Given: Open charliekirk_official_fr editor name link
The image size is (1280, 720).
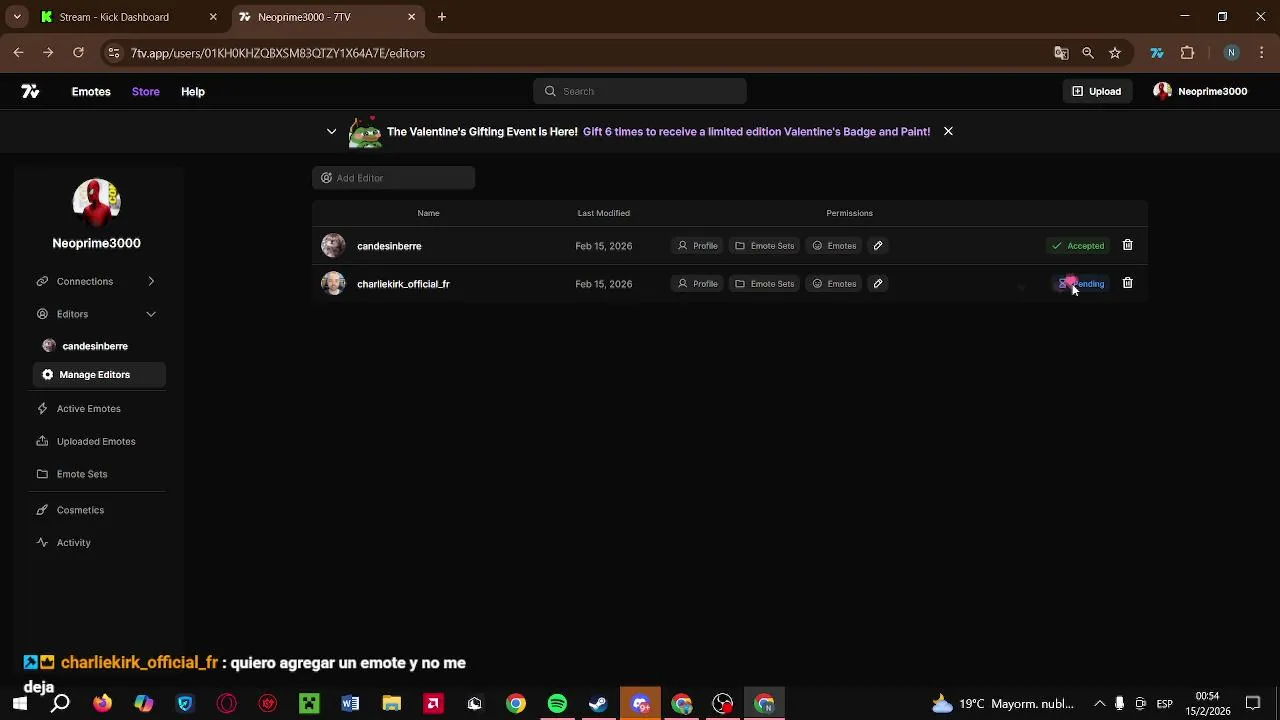Looking at the screenshot, I should [x=403, y=284].
